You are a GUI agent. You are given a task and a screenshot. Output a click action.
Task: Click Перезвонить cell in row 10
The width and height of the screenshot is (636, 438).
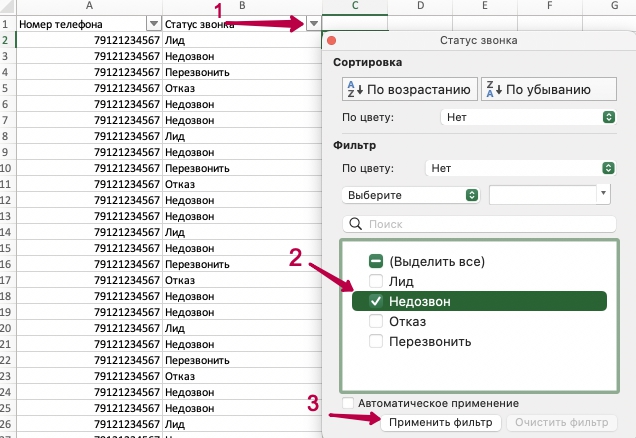click(242, 168)
